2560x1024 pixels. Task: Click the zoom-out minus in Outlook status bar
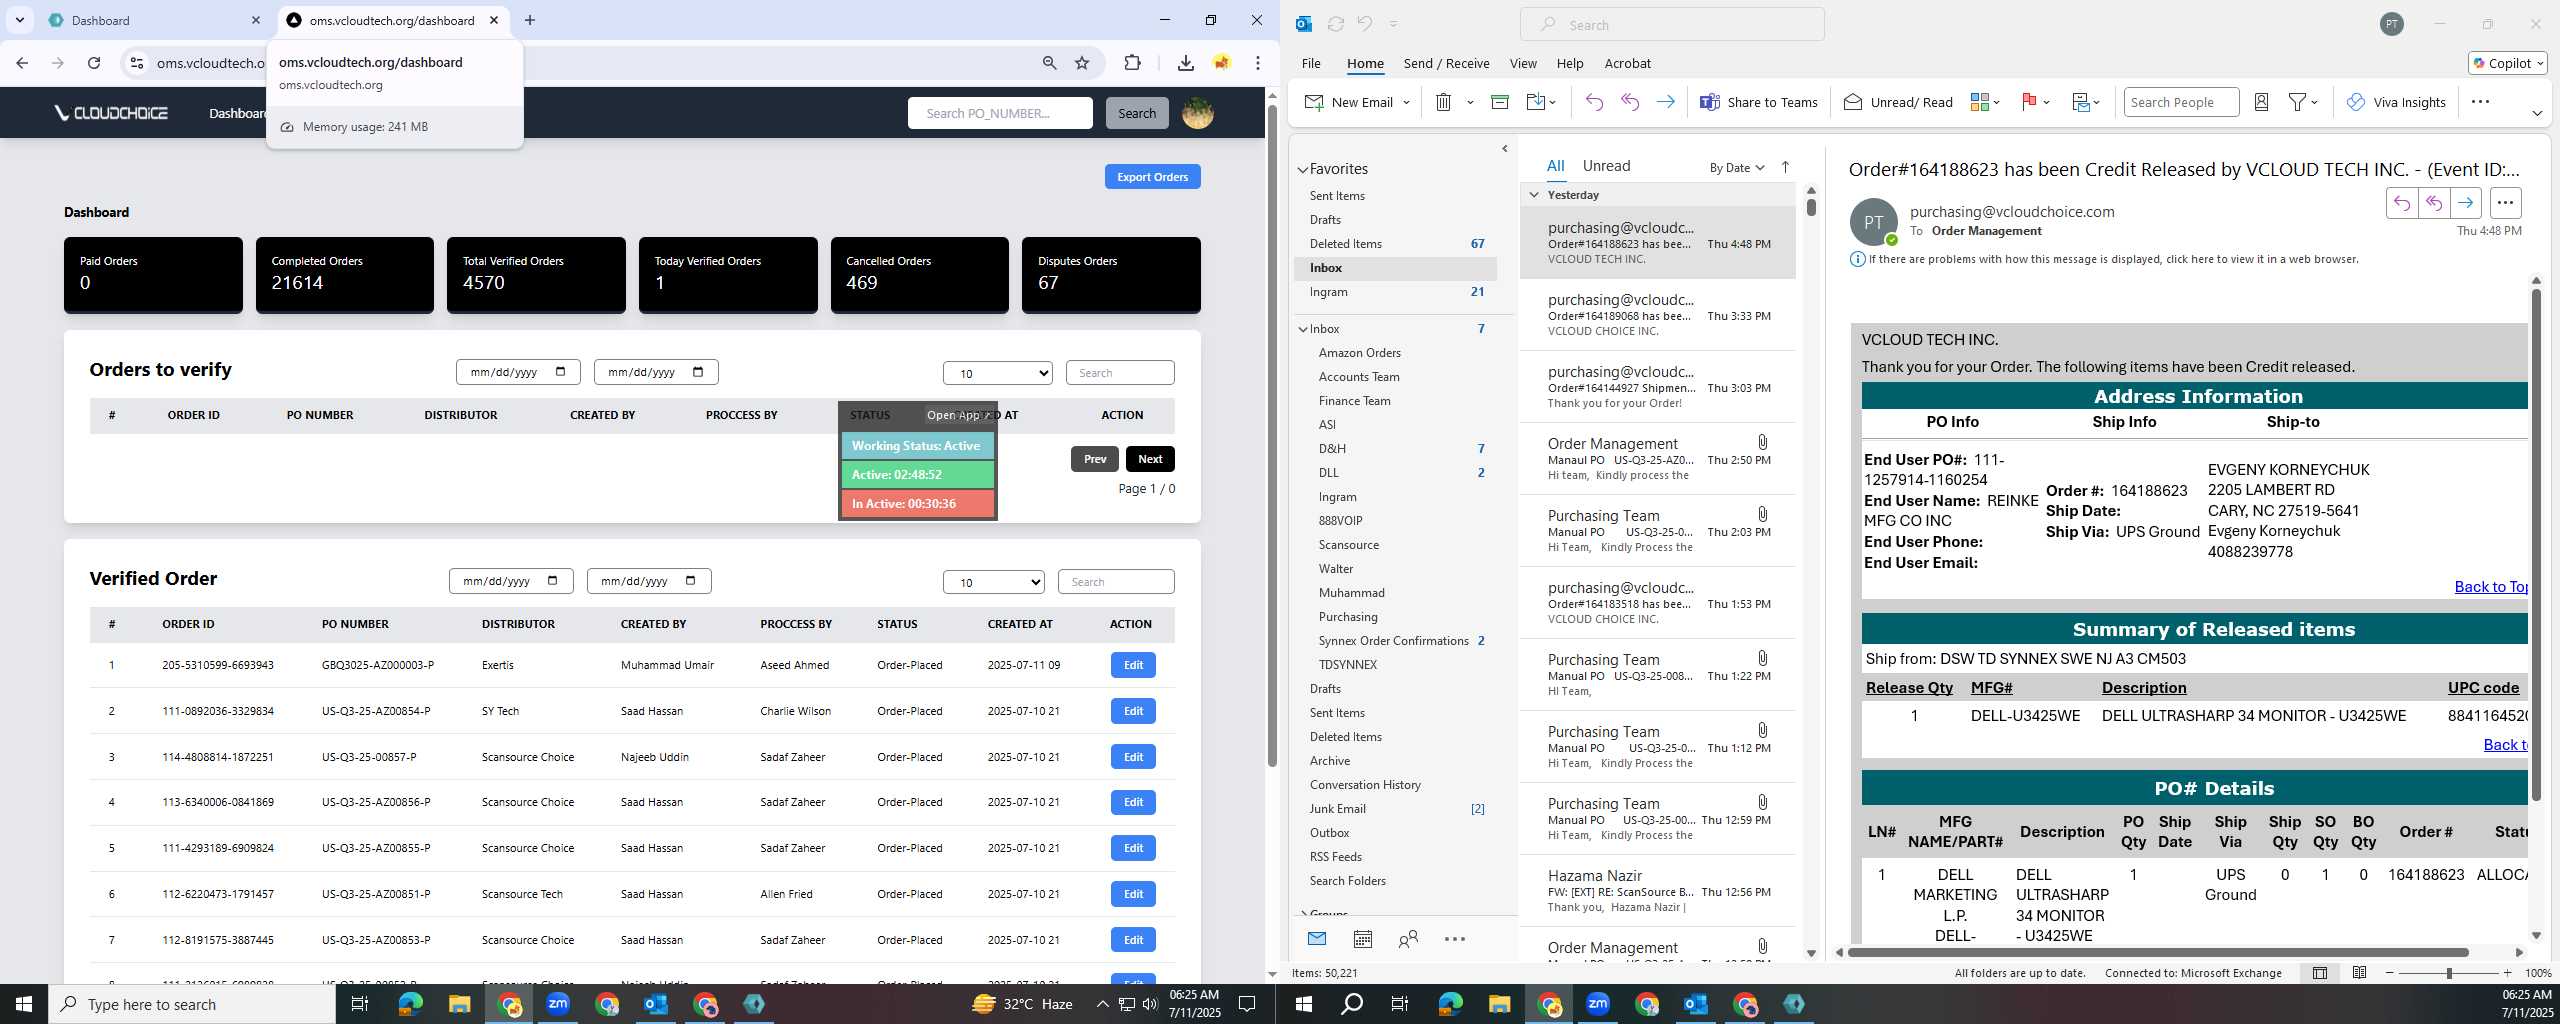coord(2390,973)
